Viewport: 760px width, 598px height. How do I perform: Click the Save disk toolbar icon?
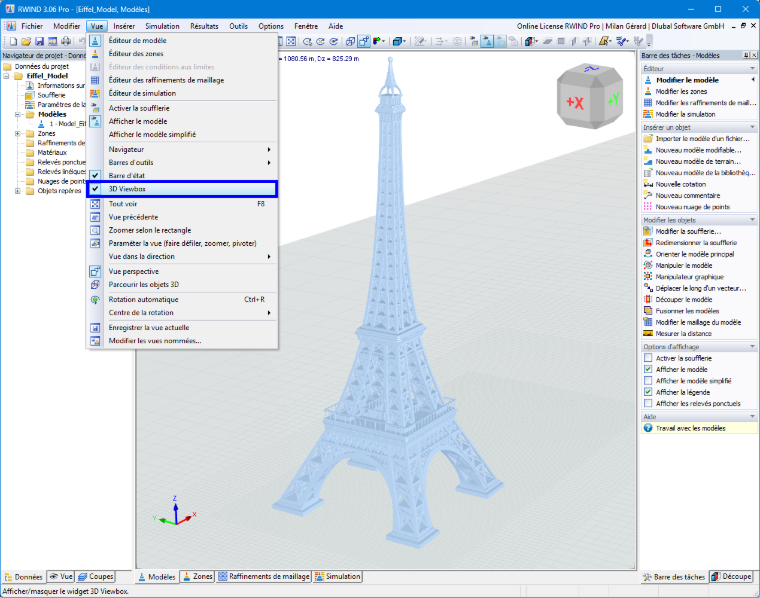(39, 42)
